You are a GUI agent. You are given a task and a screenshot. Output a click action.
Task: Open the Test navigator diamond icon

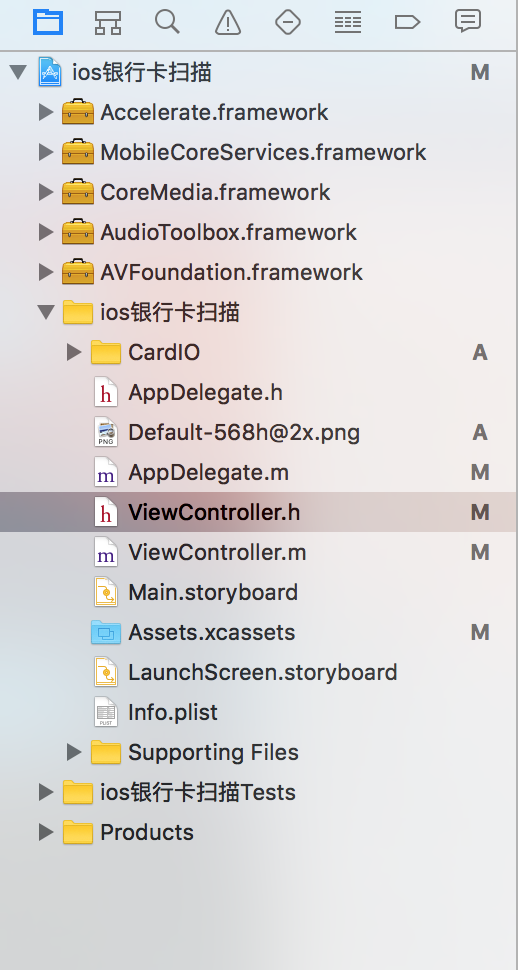coord(288,22)
